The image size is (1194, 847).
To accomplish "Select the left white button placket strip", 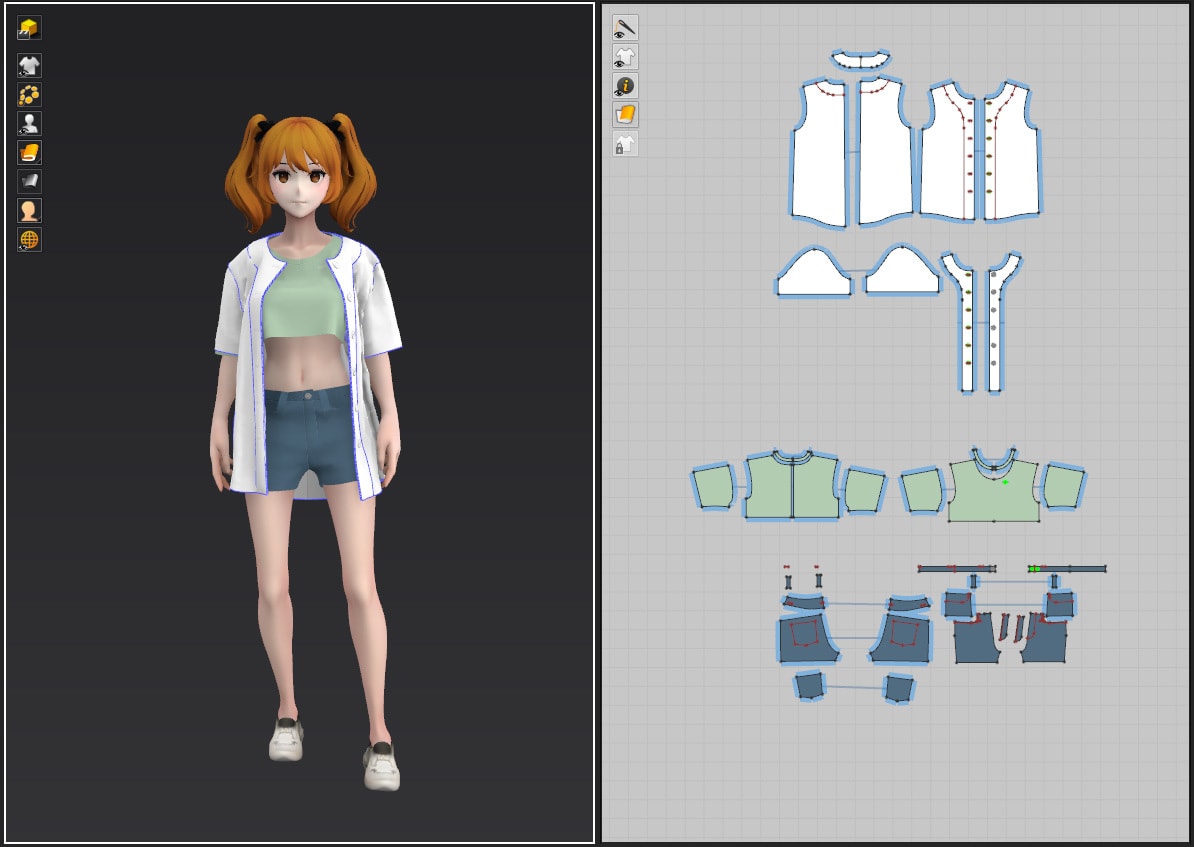I will pos(966,335).
